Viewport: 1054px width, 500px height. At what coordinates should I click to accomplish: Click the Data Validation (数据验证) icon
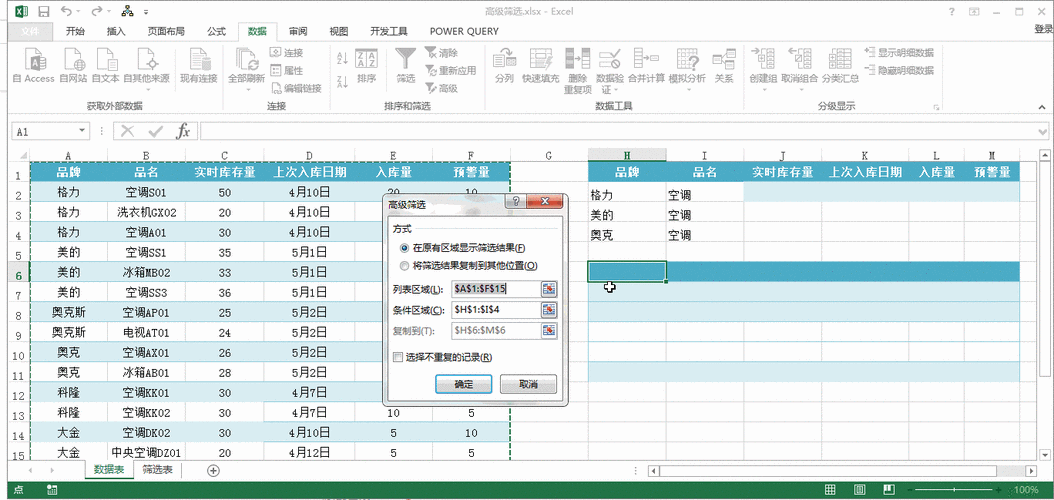tap(610, 60)
